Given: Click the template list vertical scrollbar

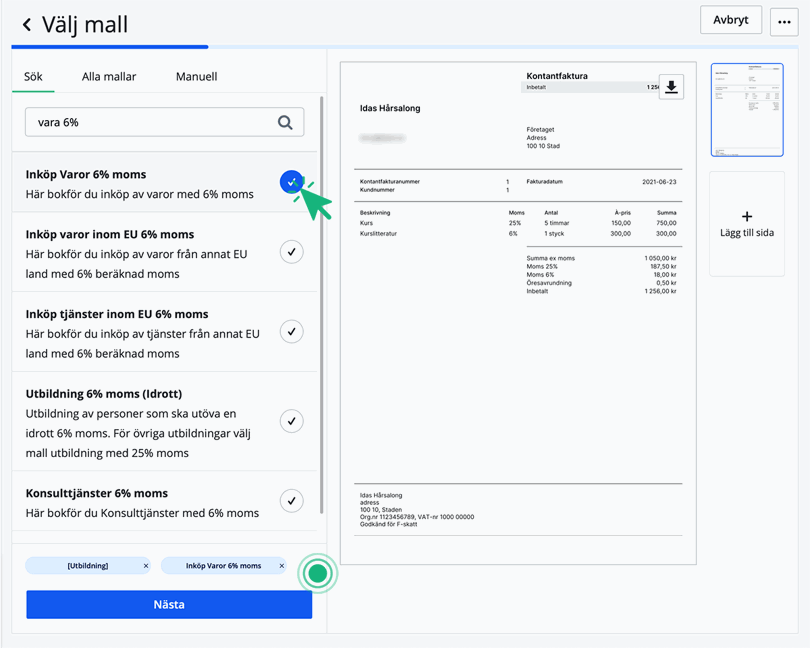Looking at the screenshot, I should click(321, 300).
